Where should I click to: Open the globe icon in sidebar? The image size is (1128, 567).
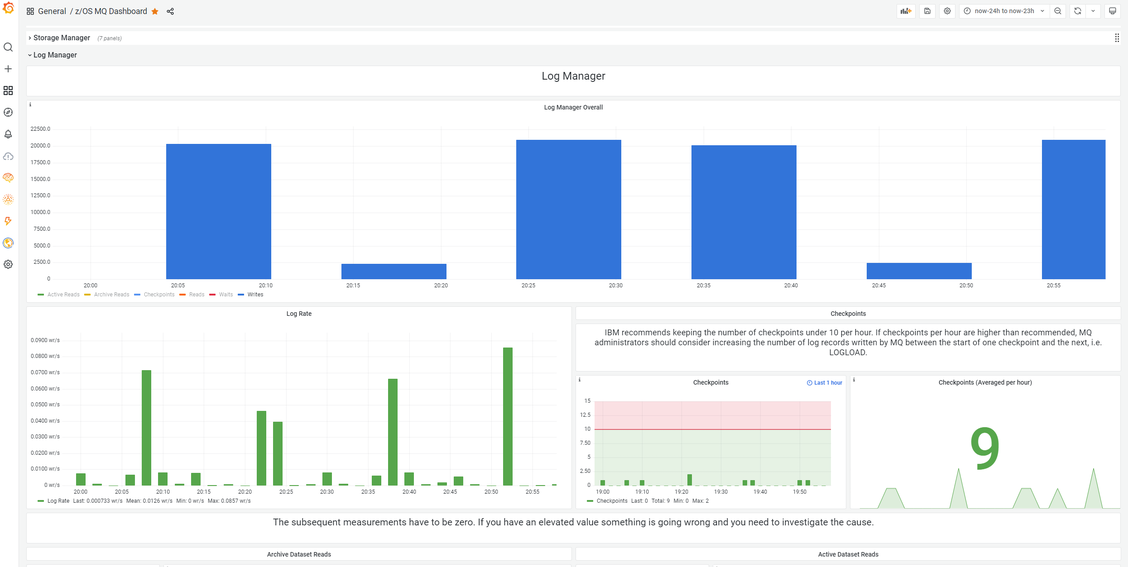click(x=8, y=242)
